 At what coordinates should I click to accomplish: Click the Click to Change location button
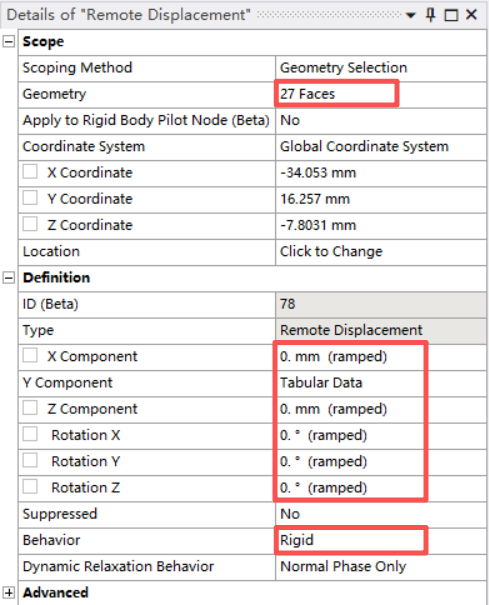click(x=381, y=252)
